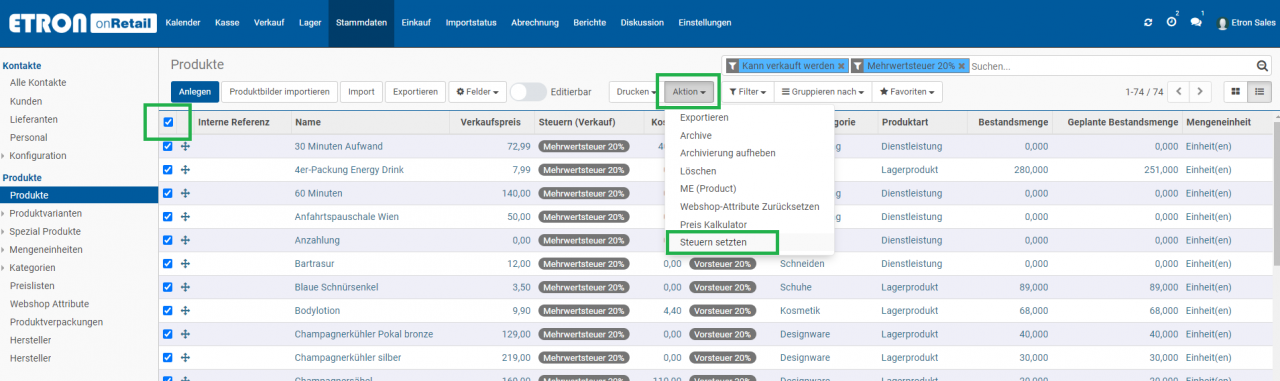Open the activities clock icon

[x=1171, y=22]
